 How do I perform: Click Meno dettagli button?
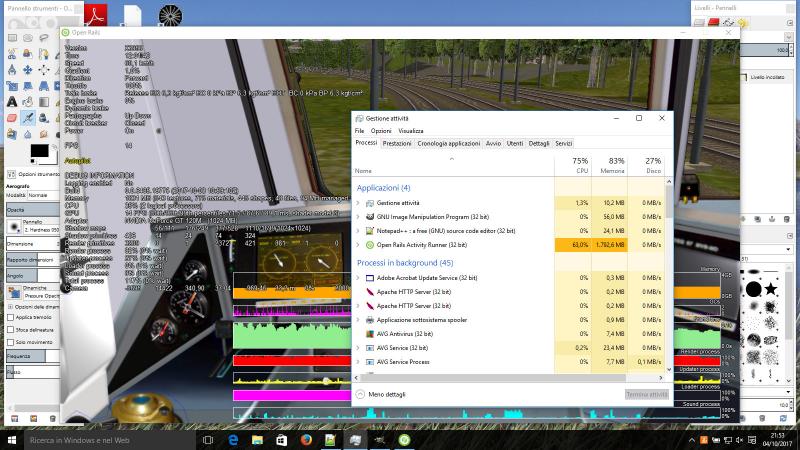381,394
